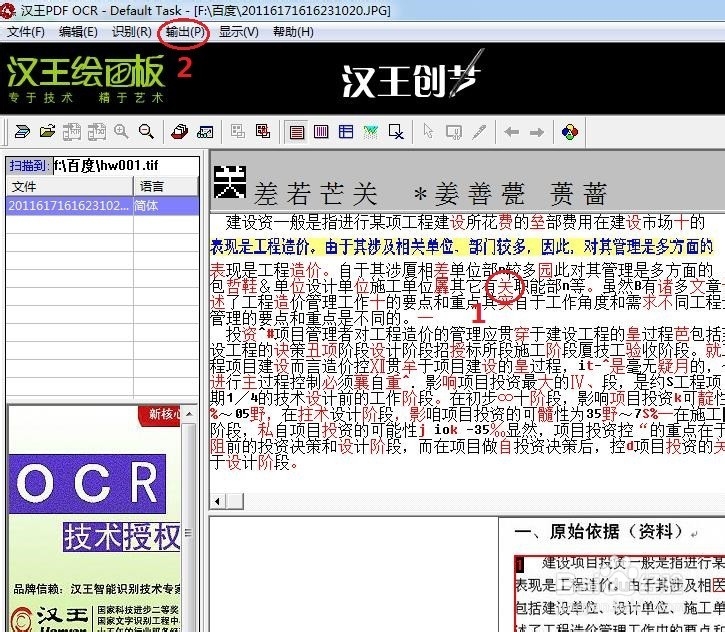Click the RTF export toolbar icon
Viewport: 725px width, 632px height.
(72, 132)
